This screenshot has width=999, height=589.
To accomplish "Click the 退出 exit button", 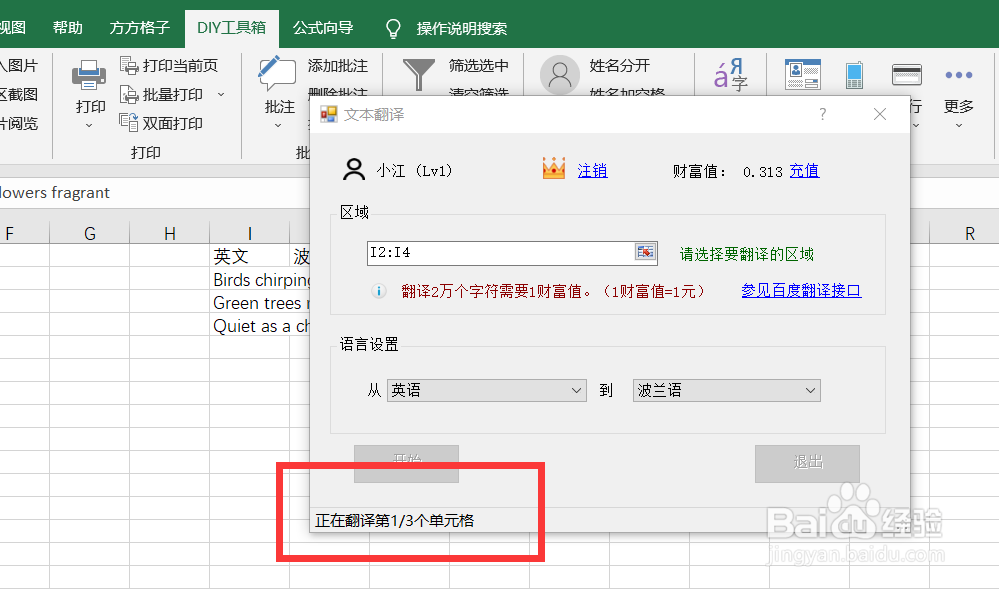I will click(x=806, y=464).
